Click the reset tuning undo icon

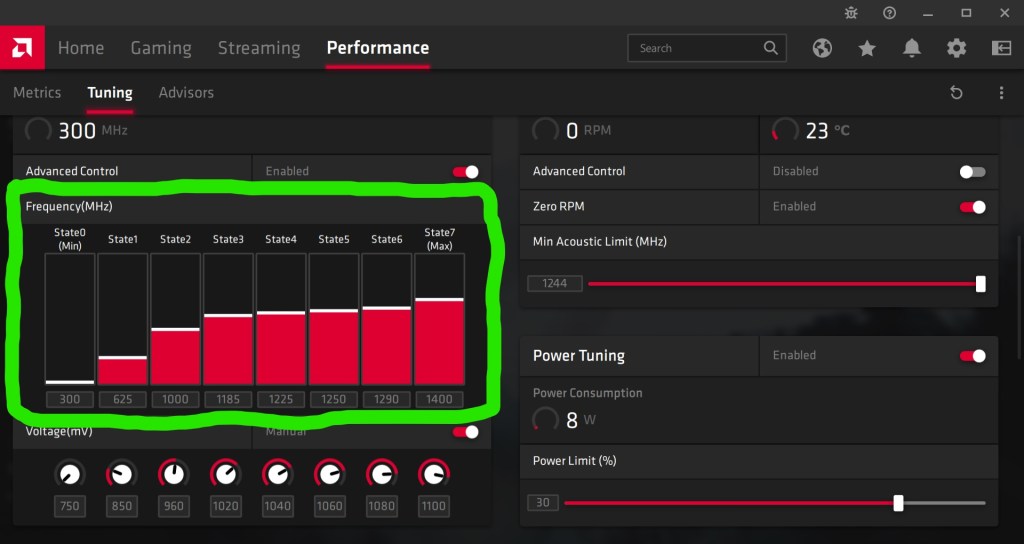click(956, 93)
